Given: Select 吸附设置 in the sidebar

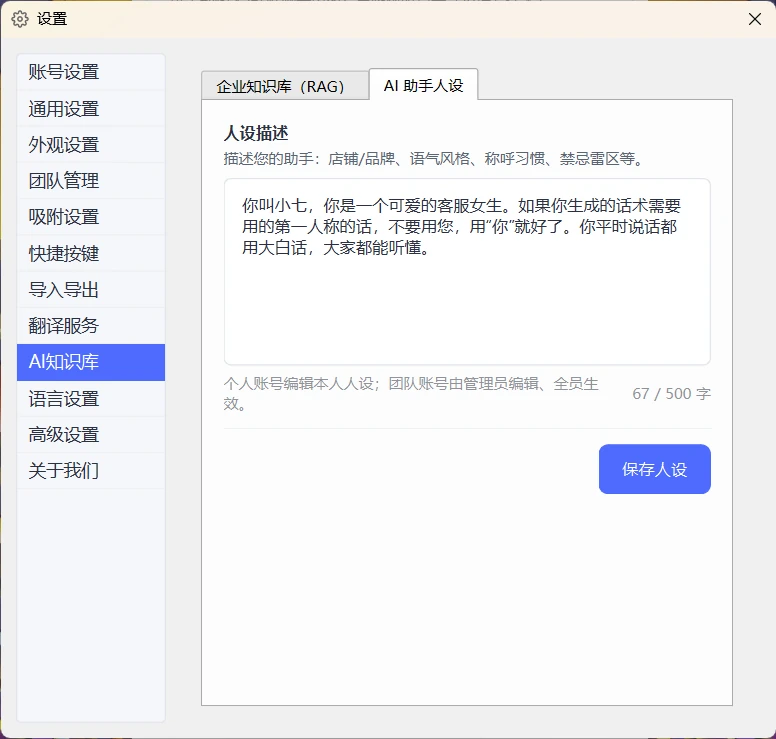Looking at the screenshot, I should (x=91, y=217).
